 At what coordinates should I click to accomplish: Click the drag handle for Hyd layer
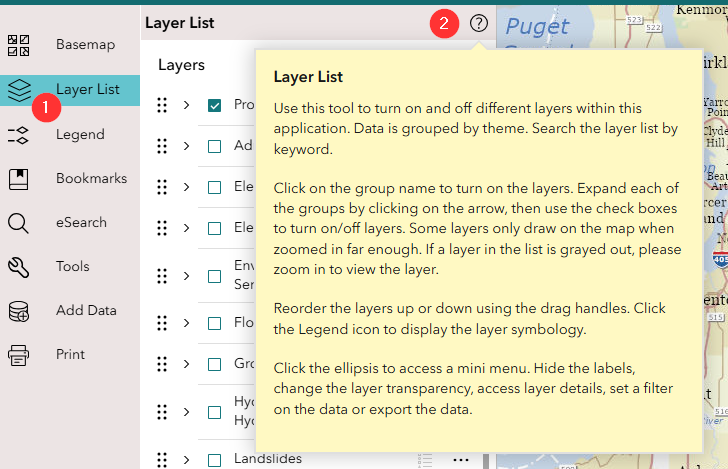pyautogui.click(x=162, y=412)
